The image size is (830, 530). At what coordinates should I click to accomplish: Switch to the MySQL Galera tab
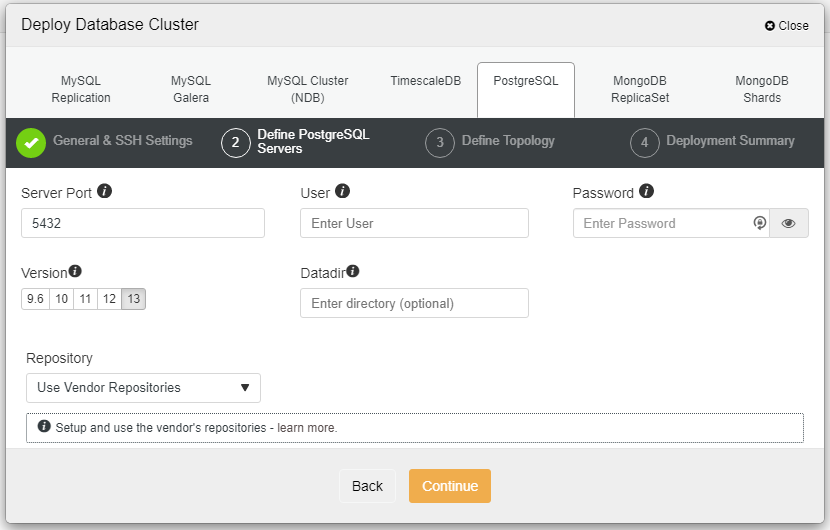[x=191, y=89]
